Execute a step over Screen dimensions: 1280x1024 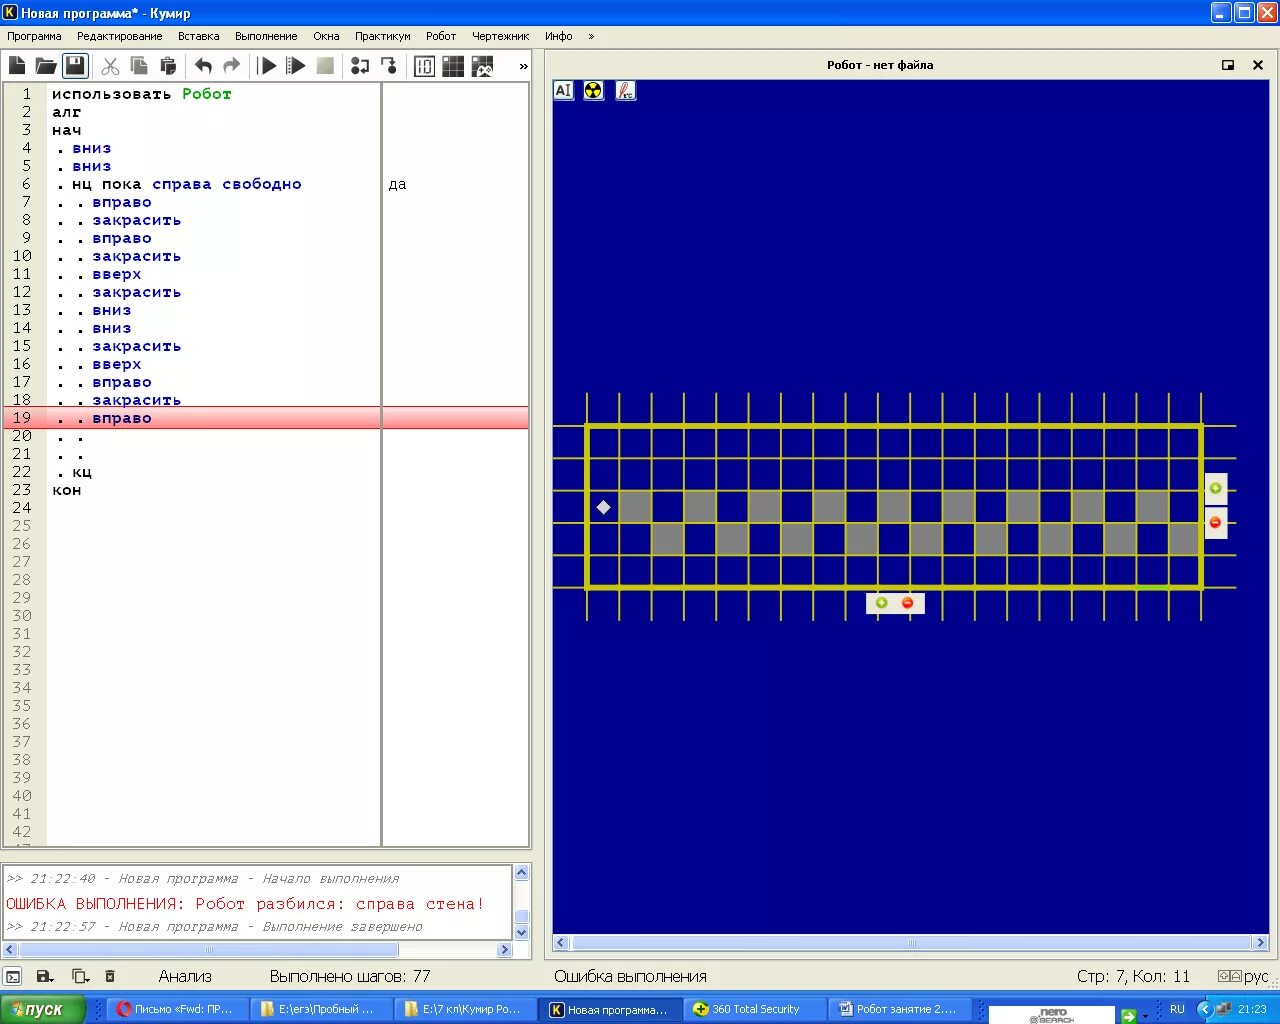[x=360, y=66]
